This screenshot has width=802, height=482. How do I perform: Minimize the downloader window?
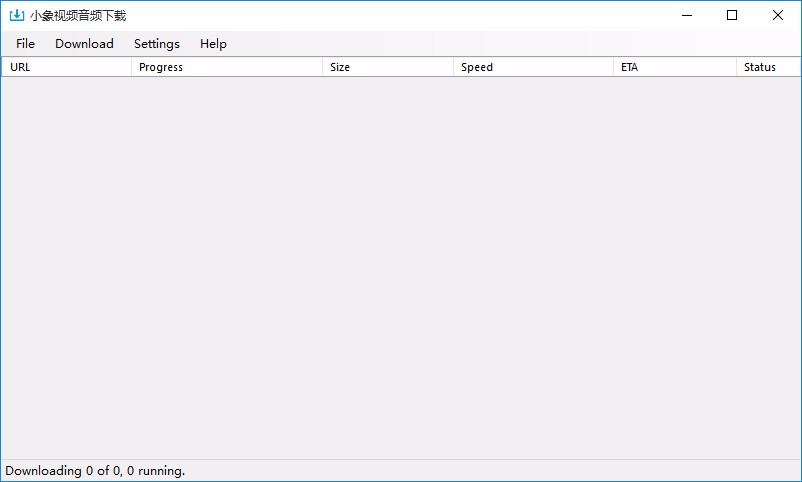pyautogui.click(x=687, y=15)
